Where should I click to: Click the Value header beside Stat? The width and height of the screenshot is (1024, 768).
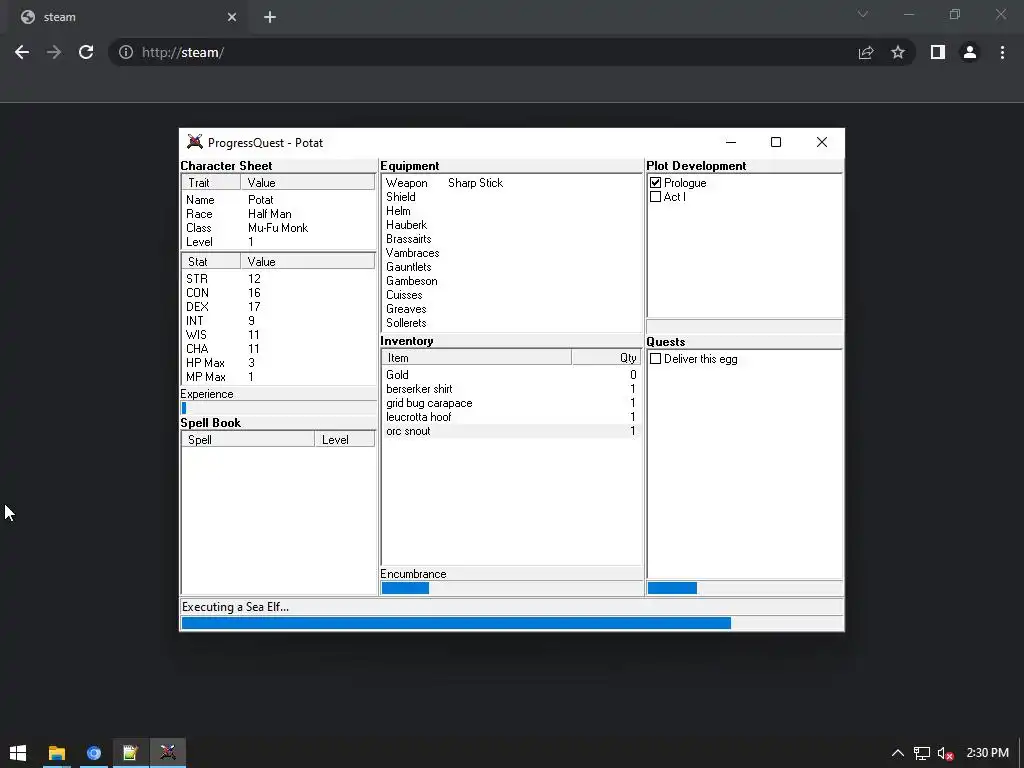(308, 262)
